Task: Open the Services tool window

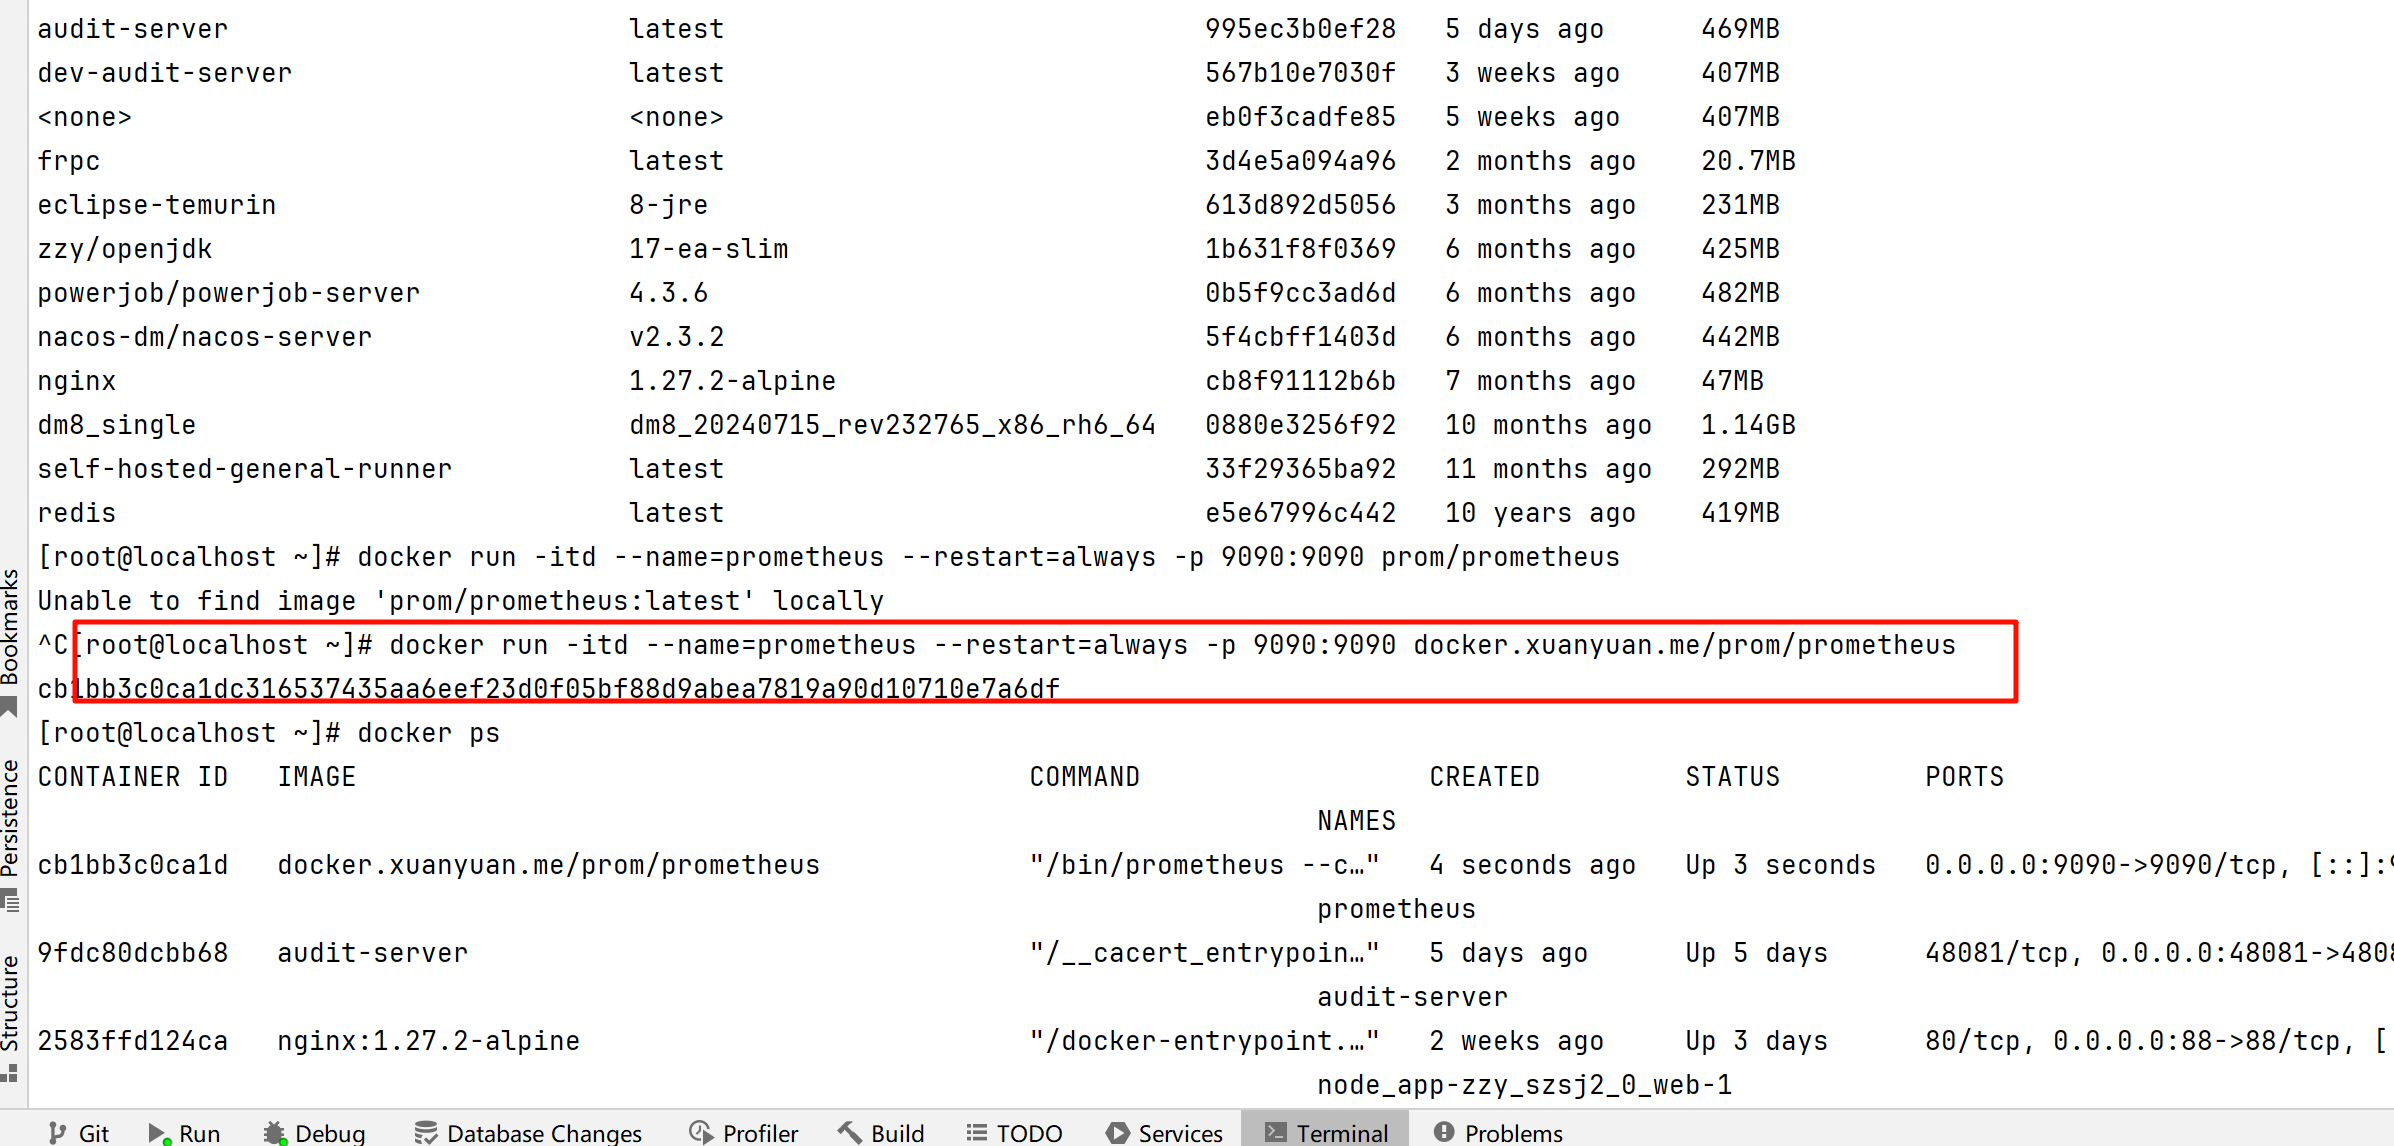Action: coord(1165,1132)
